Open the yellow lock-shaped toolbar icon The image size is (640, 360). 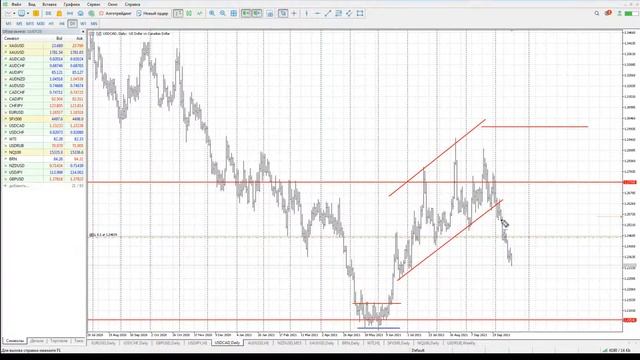(x=59, y=13)
